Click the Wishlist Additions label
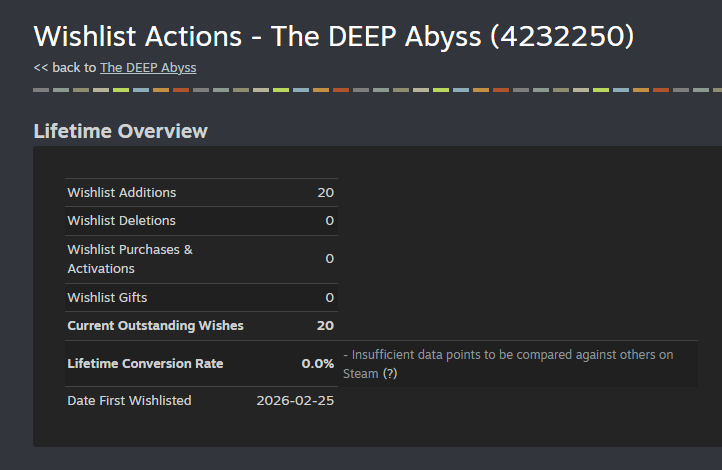This screenshot has height=470, width=722. (x=122, y=192)
